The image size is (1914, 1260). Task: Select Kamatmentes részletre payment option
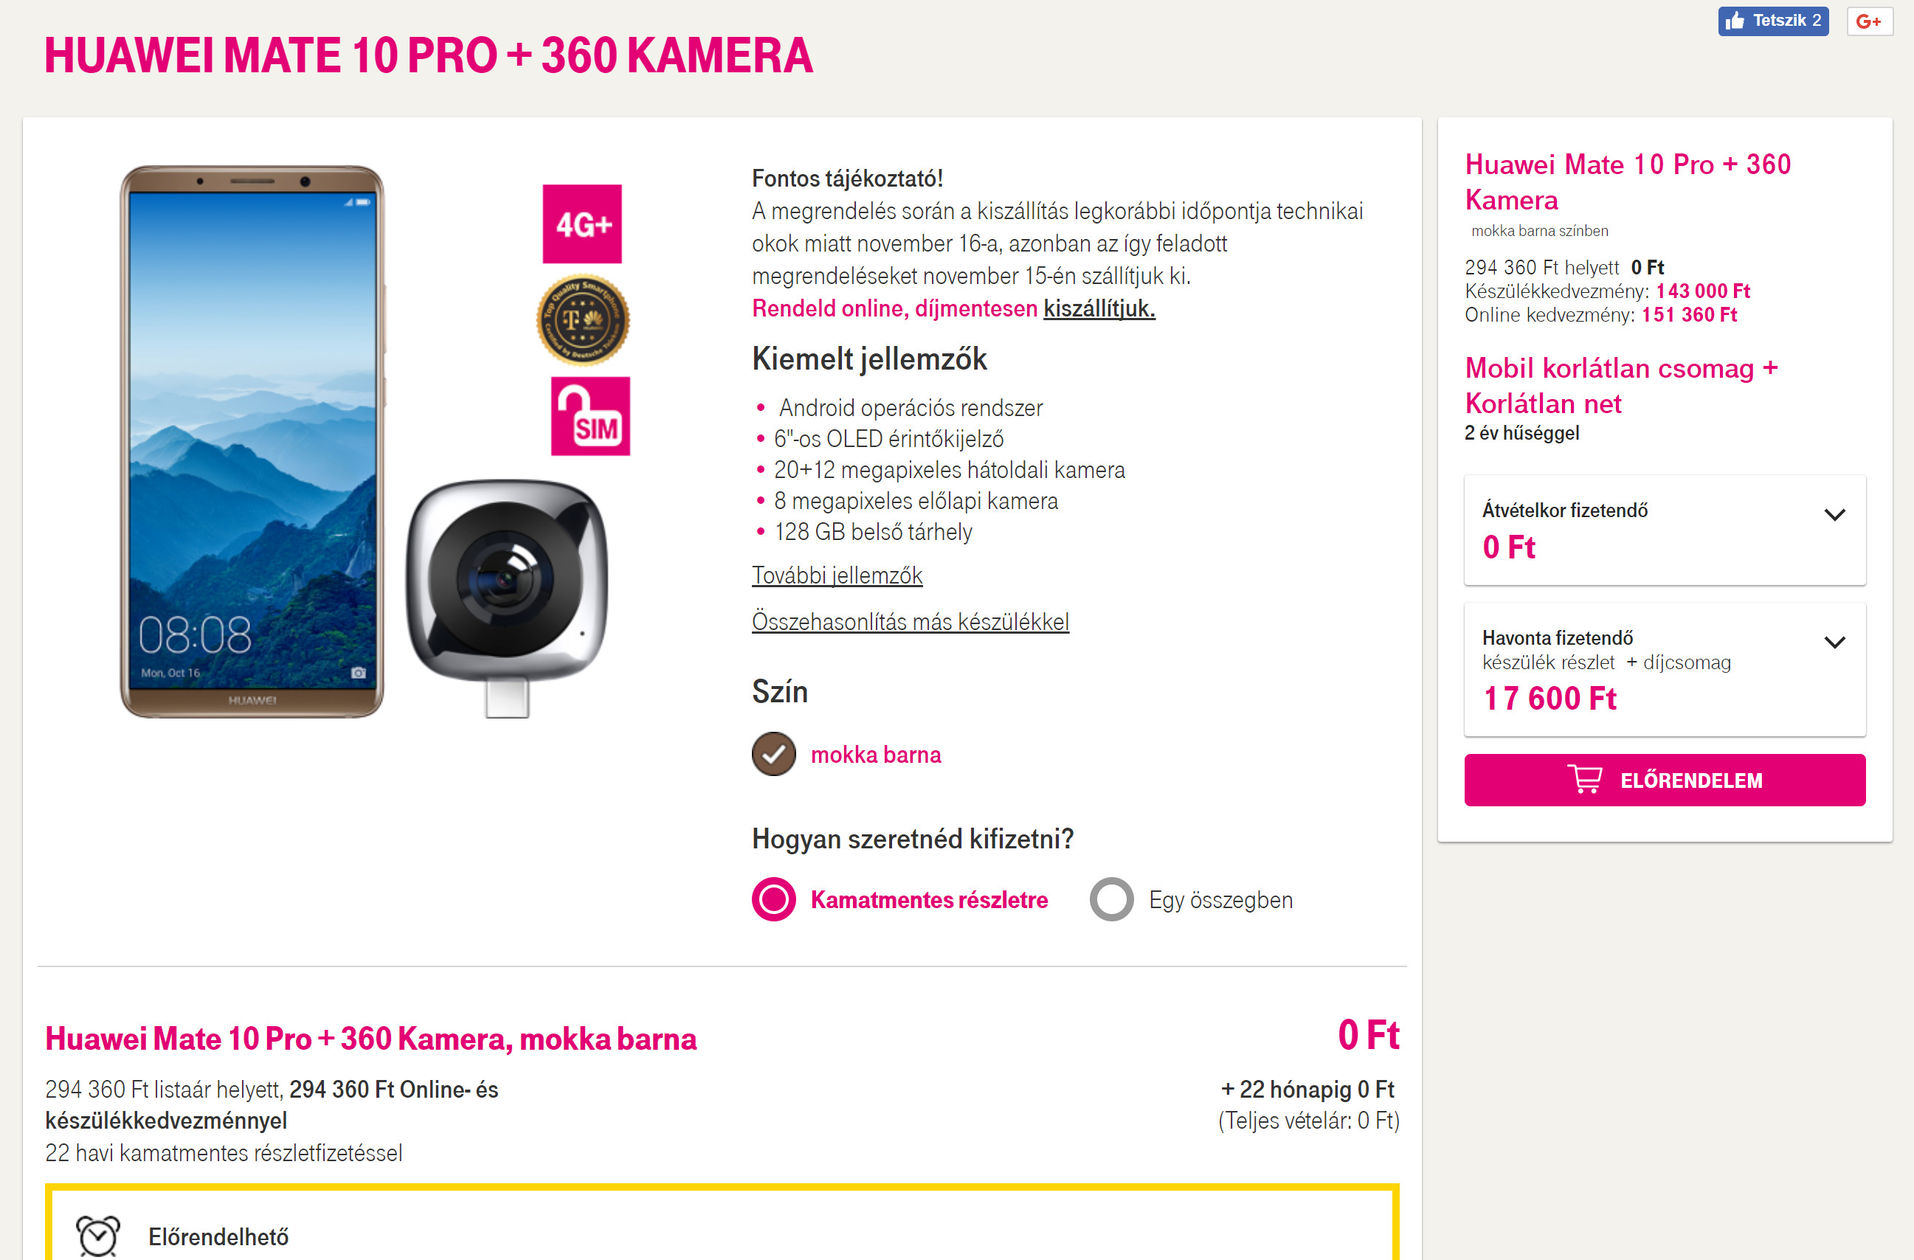coord(774,899)
